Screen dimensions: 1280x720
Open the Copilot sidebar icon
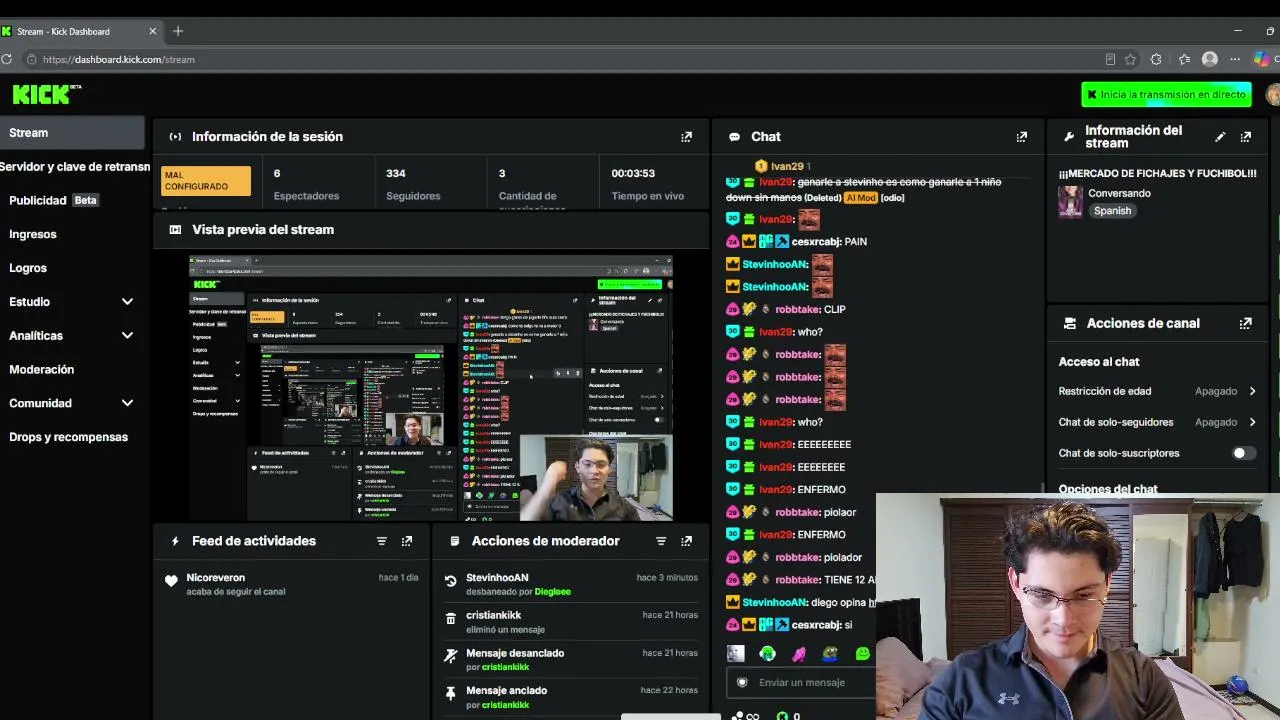pyautogui.click(x=1261, y=59)
